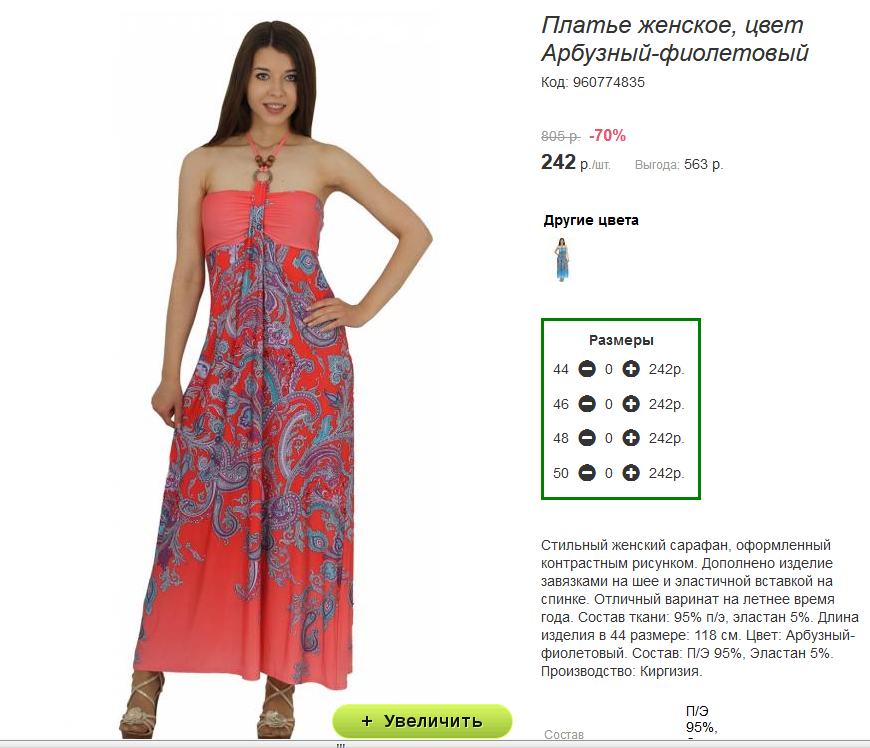
Task: Click quantity field for size 44
Action: pos(609,370)
